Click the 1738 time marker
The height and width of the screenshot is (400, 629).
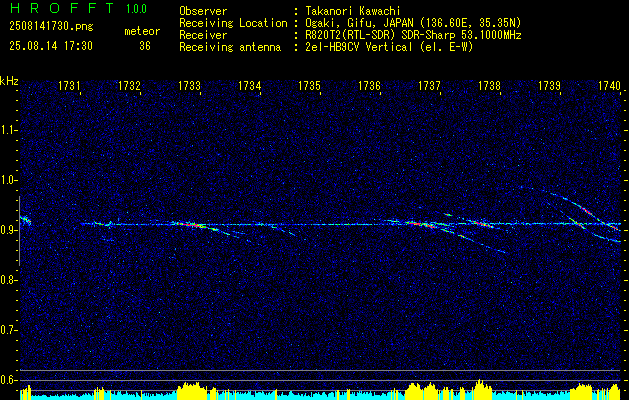490,86
